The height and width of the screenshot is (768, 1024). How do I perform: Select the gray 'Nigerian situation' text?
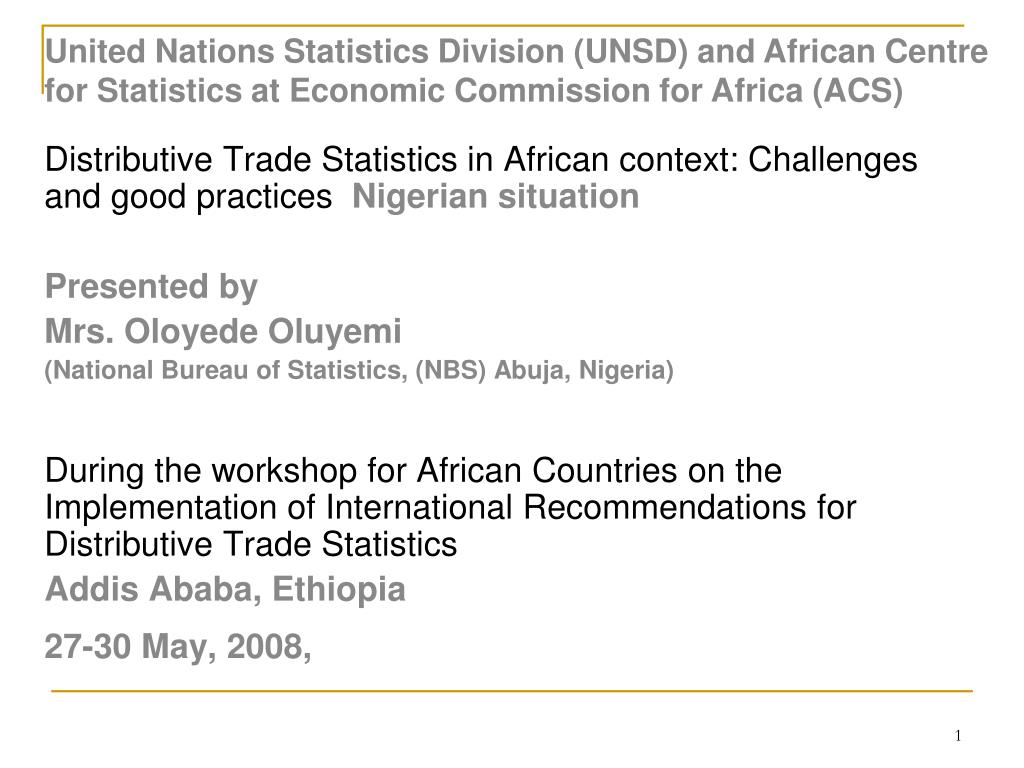point(496,197)
